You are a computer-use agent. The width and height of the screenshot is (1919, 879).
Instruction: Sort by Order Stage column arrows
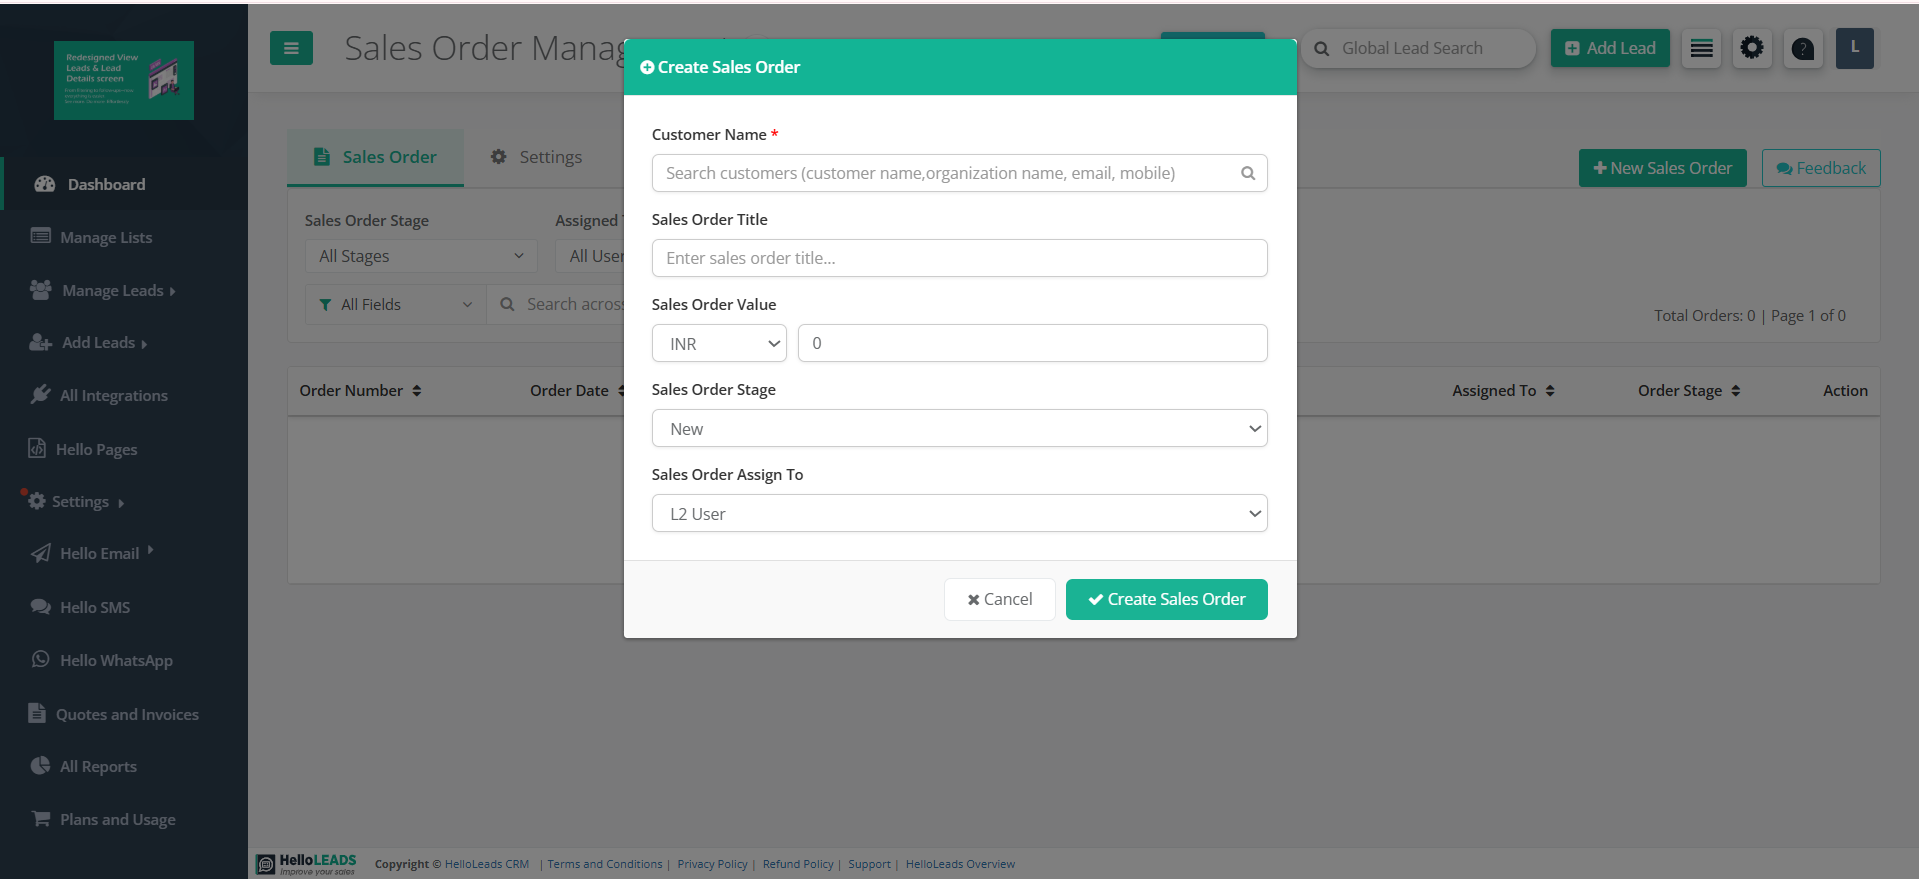click(x=1736, y=391)
